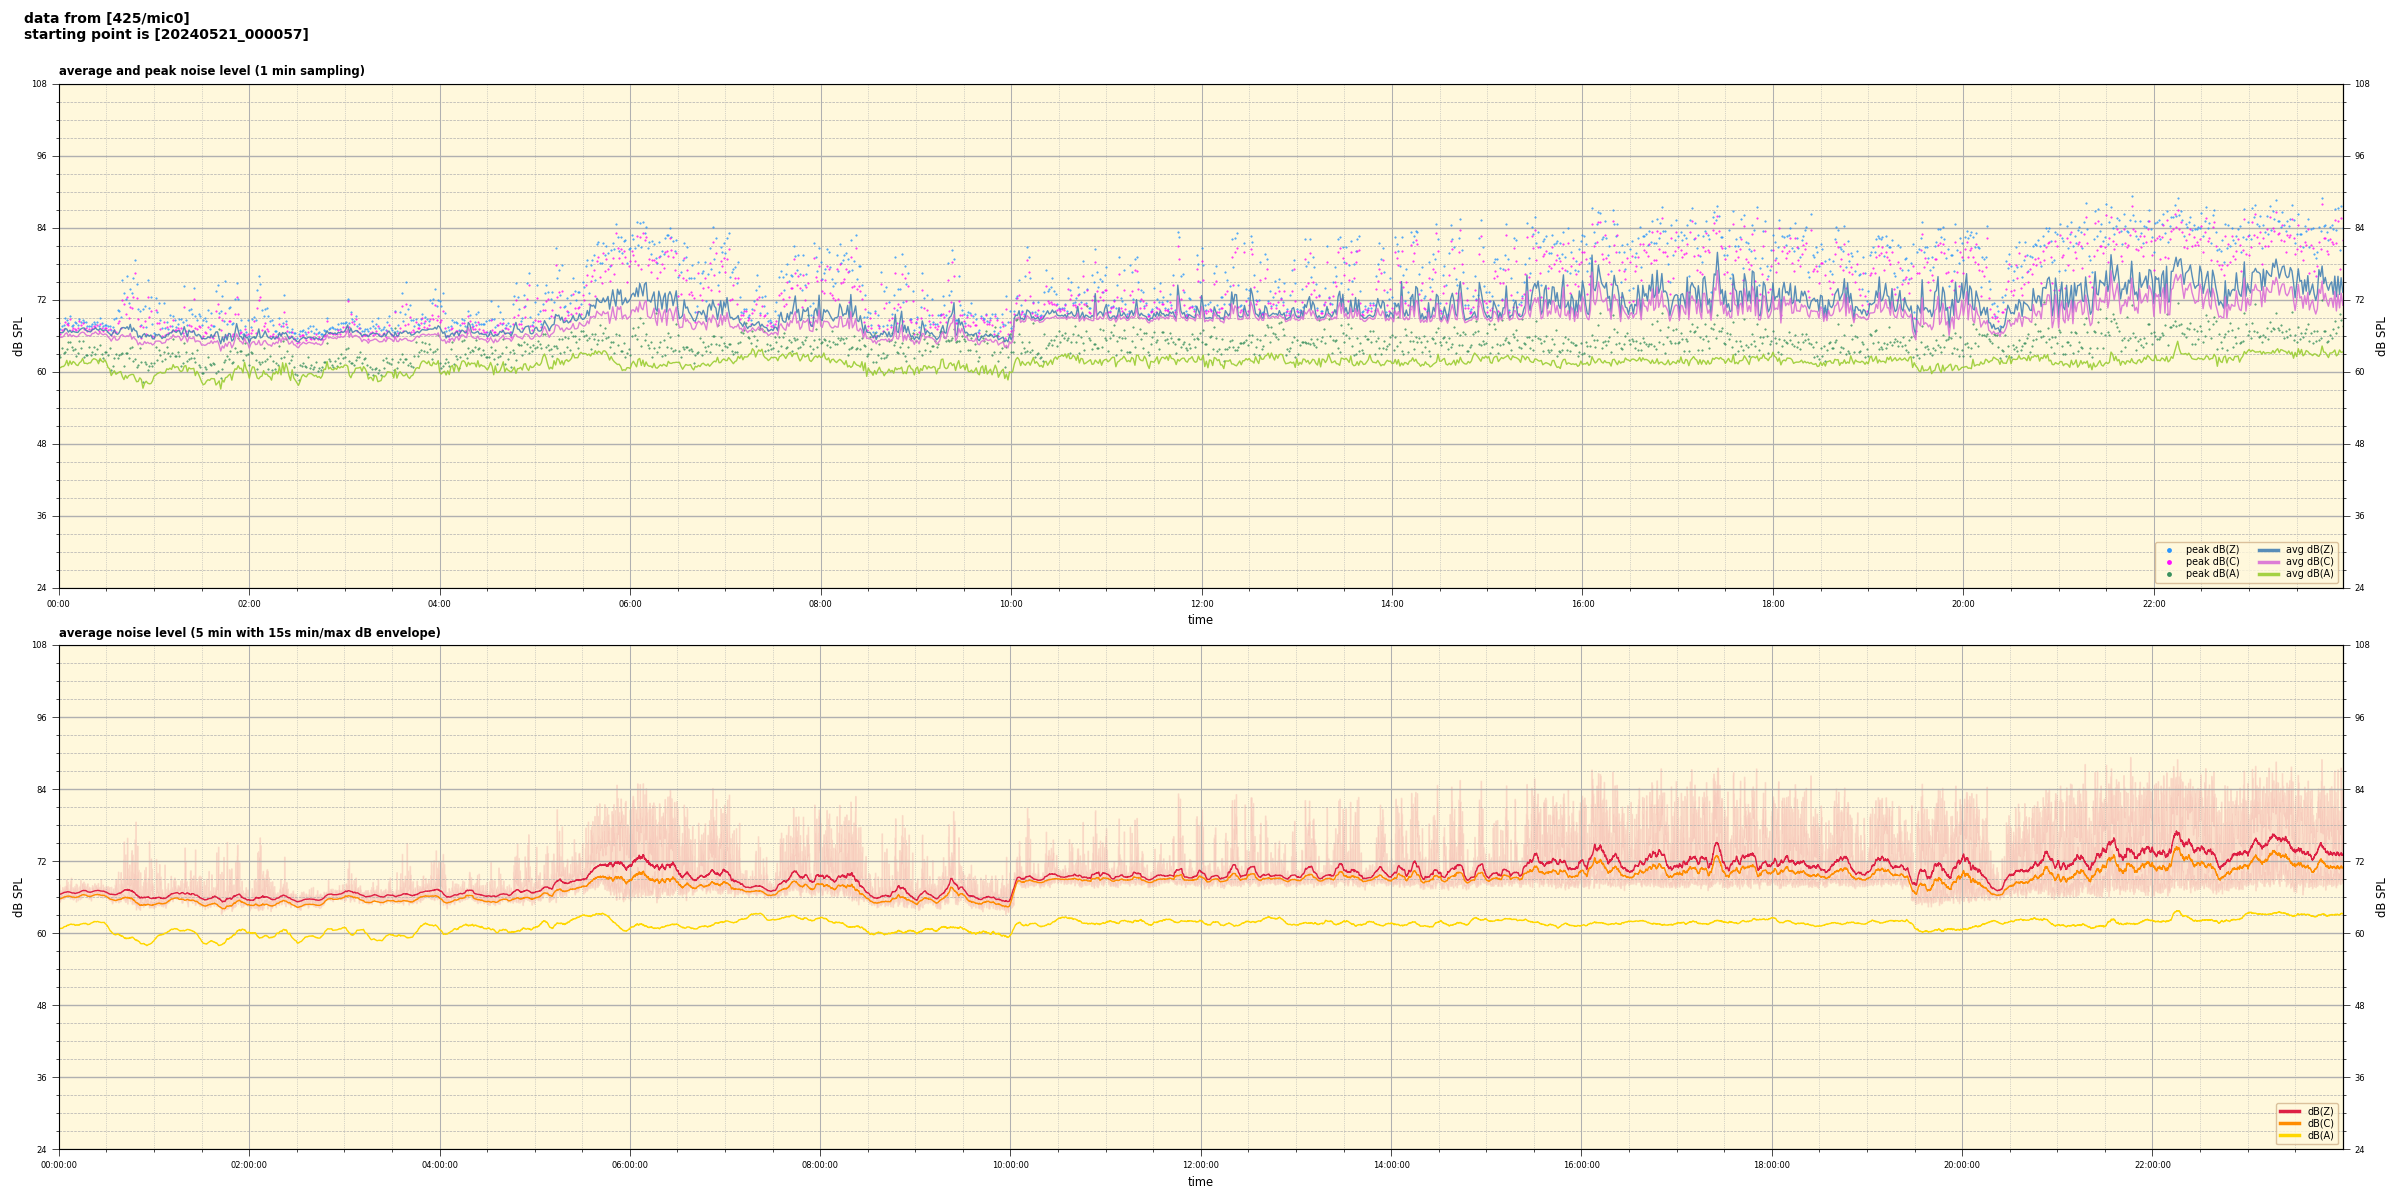Click the orange dB(C) swatch in bottom legend

pos(2289,1123)
